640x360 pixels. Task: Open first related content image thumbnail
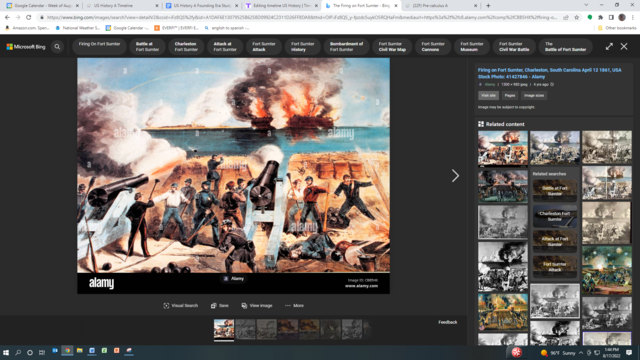click(x=503, y=149)
